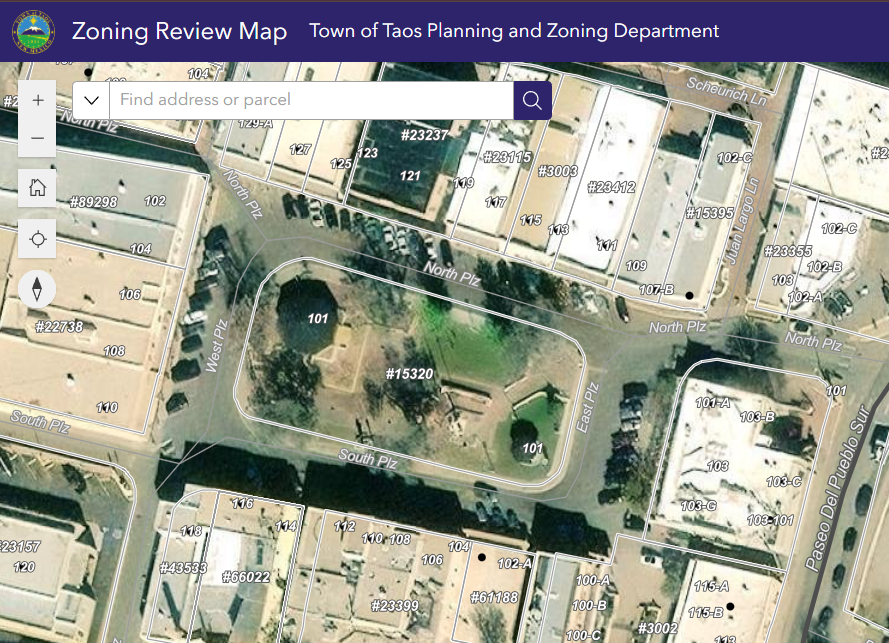Open the search source dropdown arrow
This screenshot has height=643, width=889.
(91, 100)
